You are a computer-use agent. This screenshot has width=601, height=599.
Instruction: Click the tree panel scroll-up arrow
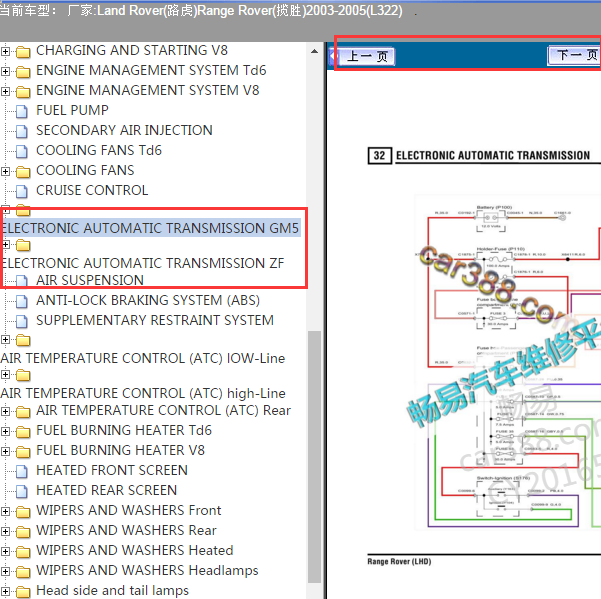point(314,51)
